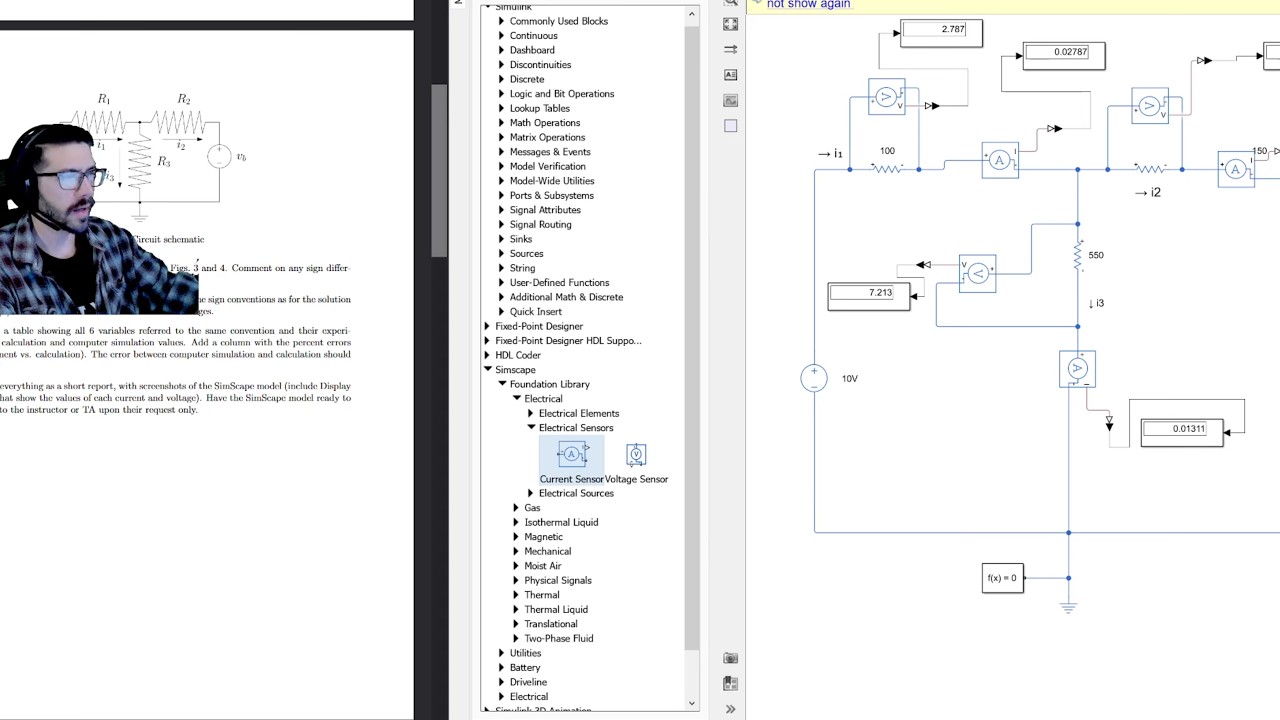Expand Commonly Used Blocks node
Image resolution: width=1280 pixels, height=720 pixels.
click(x=502, y=21)
